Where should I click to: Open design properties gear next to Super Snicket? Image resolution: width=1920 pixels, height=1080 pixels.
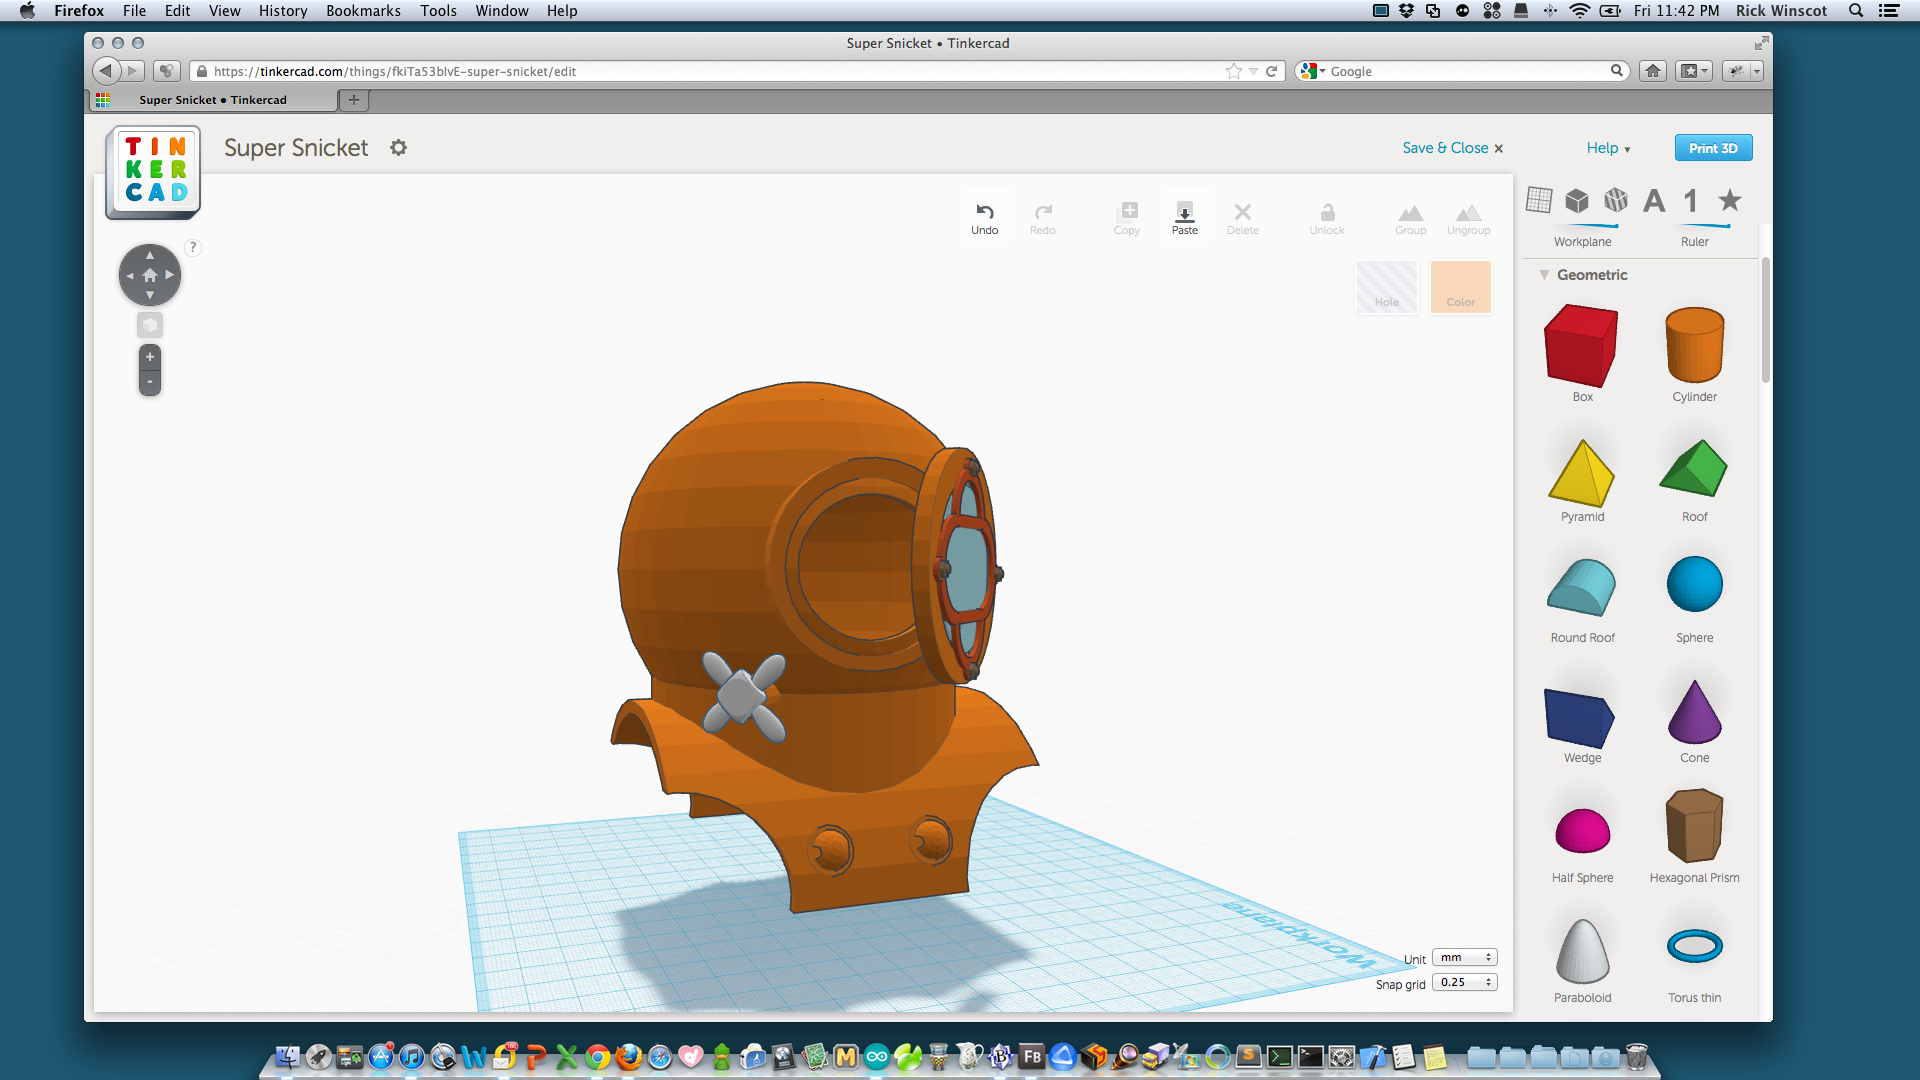(x=398, y=148)
